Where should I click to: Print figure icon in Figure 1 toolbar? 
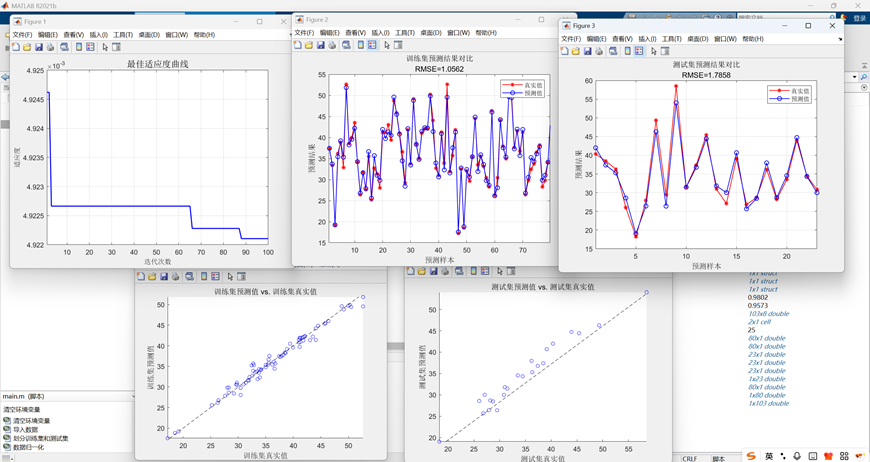(50, 47)
